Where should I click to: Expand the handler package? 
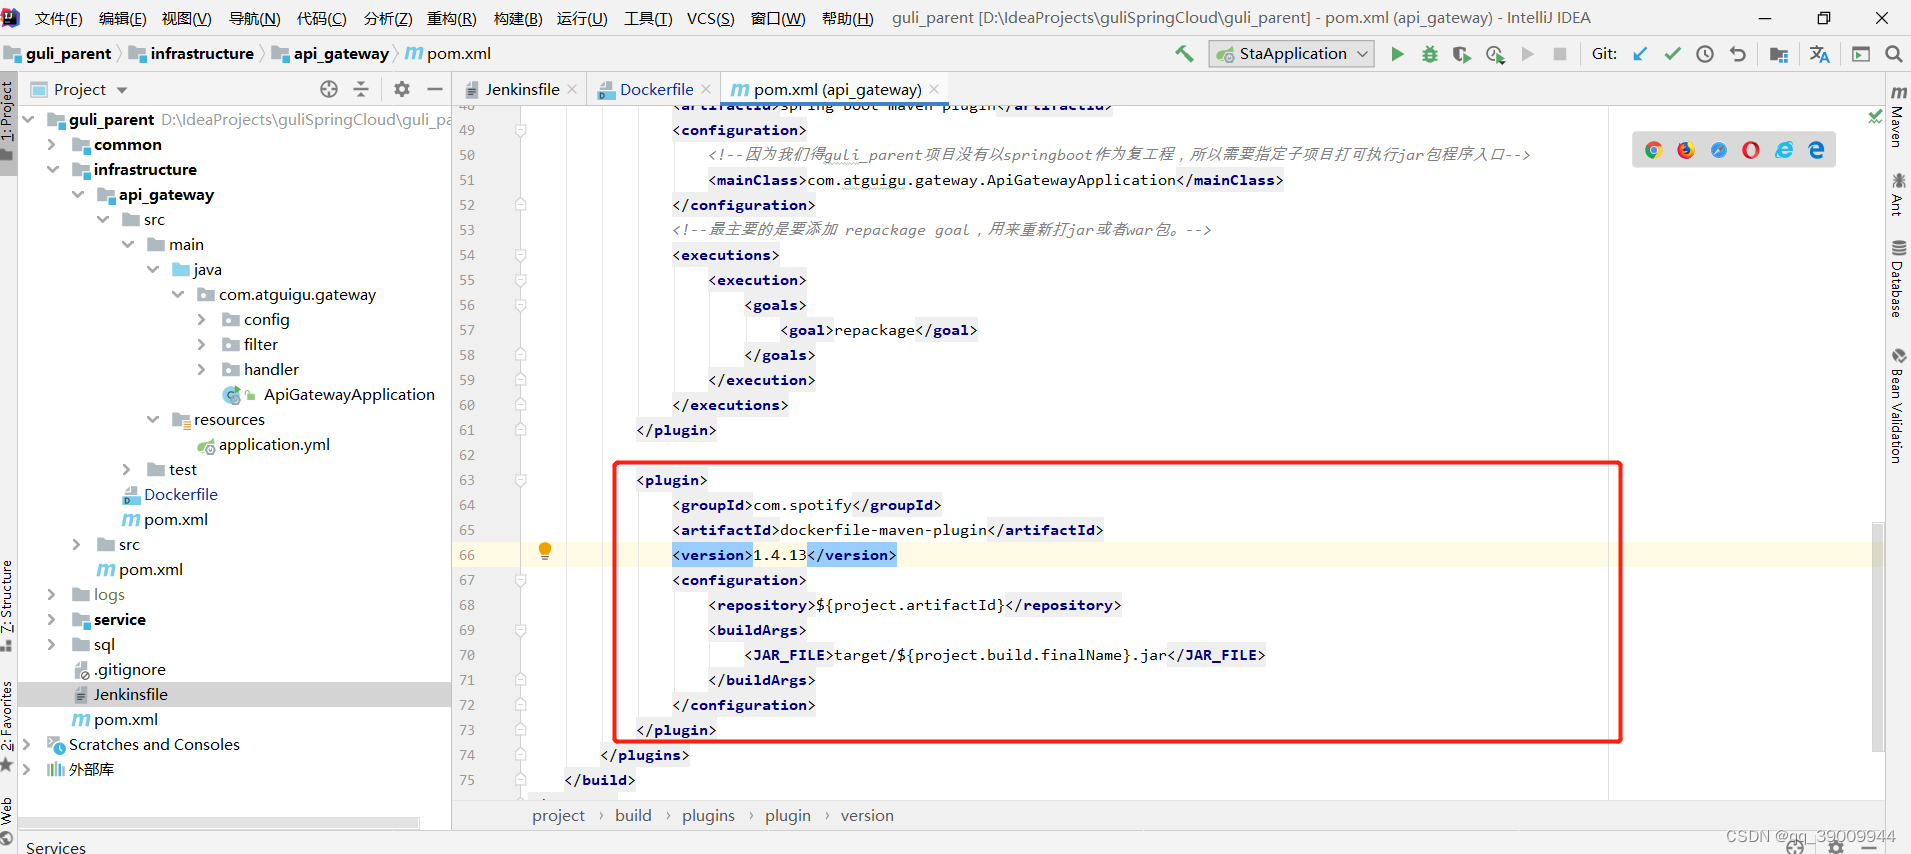point(201,369)
